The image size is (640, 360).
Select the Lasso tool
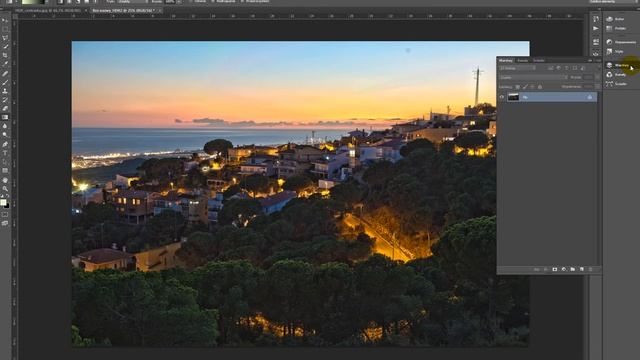5,38
